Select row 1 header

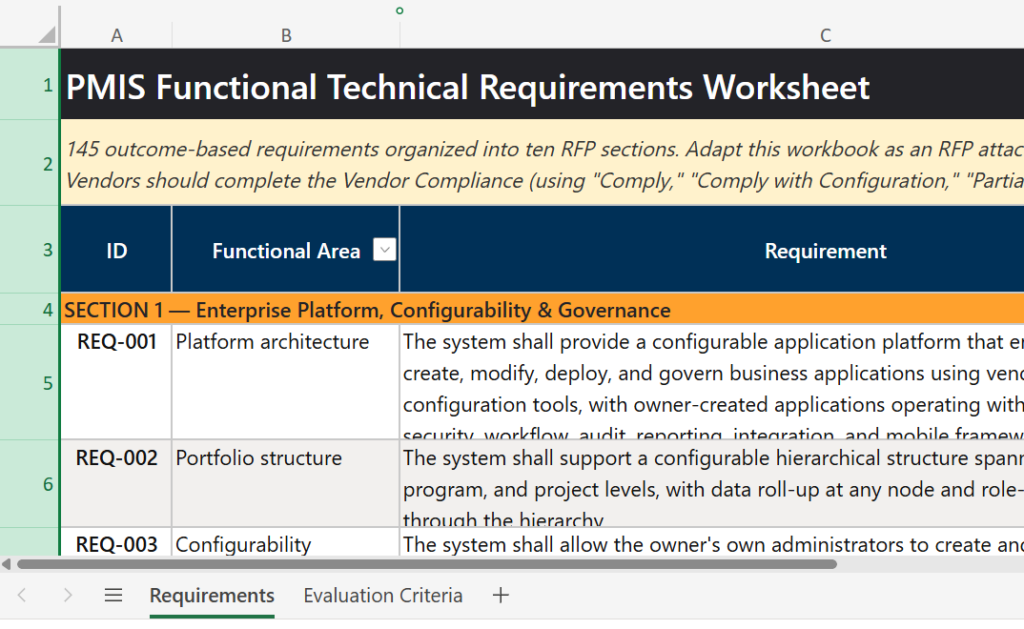[29, 84]
